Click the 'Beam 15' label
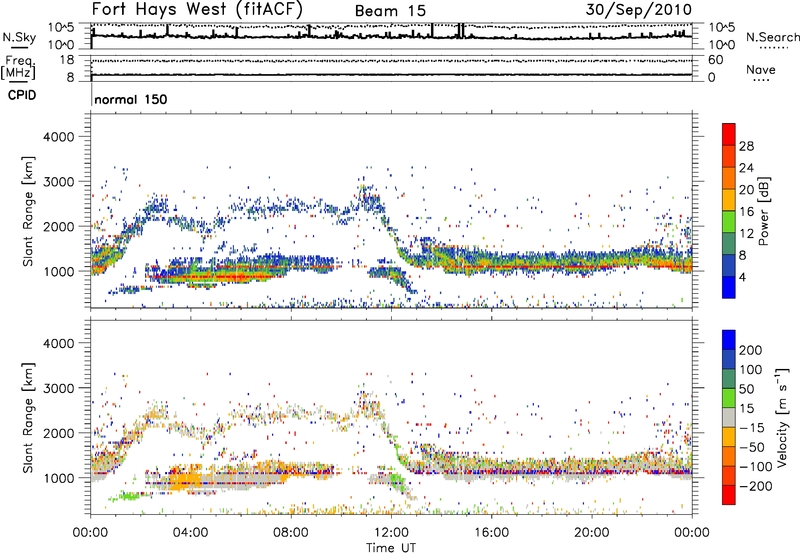This screenshot has width=800, height=554. (390, 11)
